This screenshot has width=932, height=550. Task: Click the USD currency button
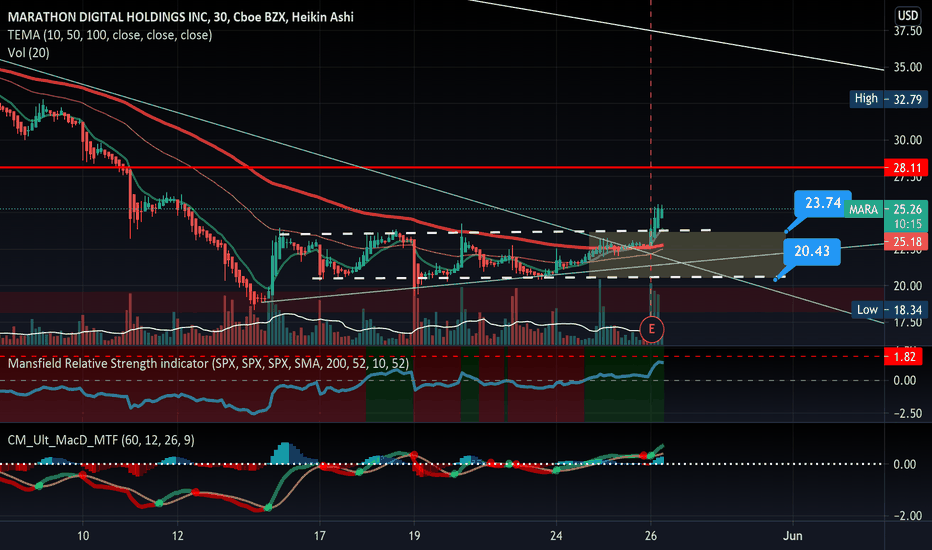(908, 15)
